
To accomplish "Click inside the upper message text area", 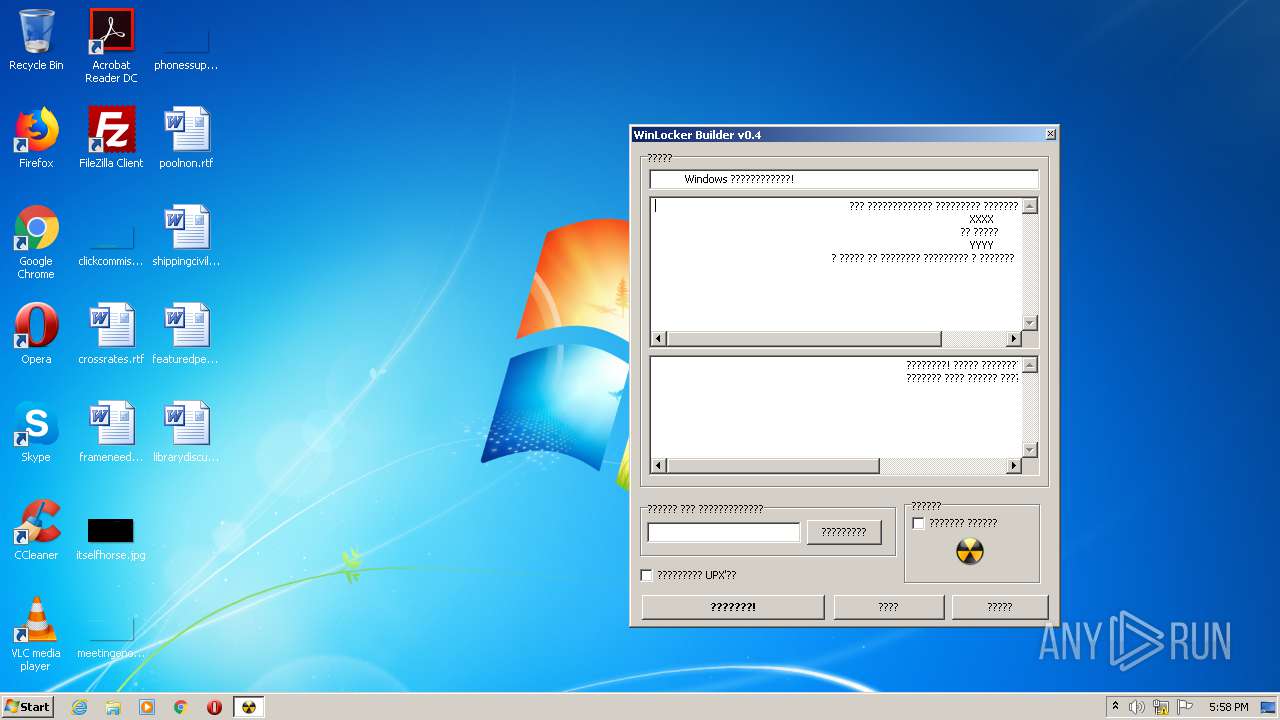I will [836, 263].
